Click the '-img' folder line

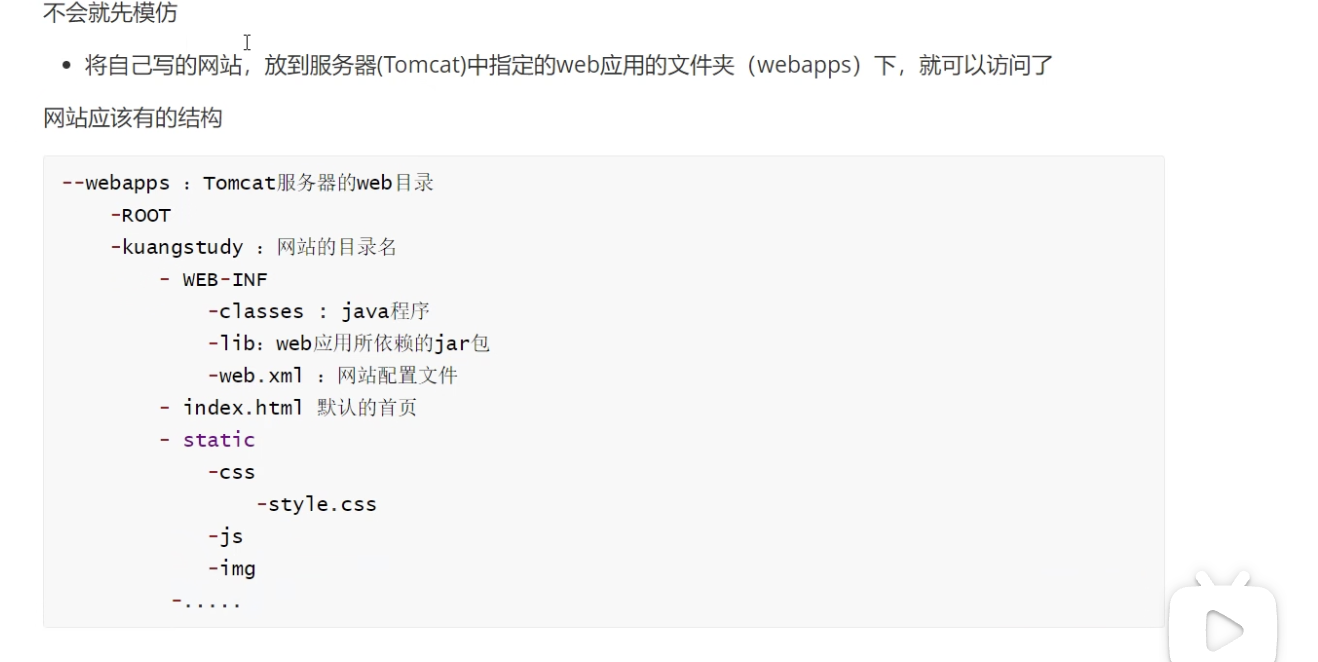232,568
